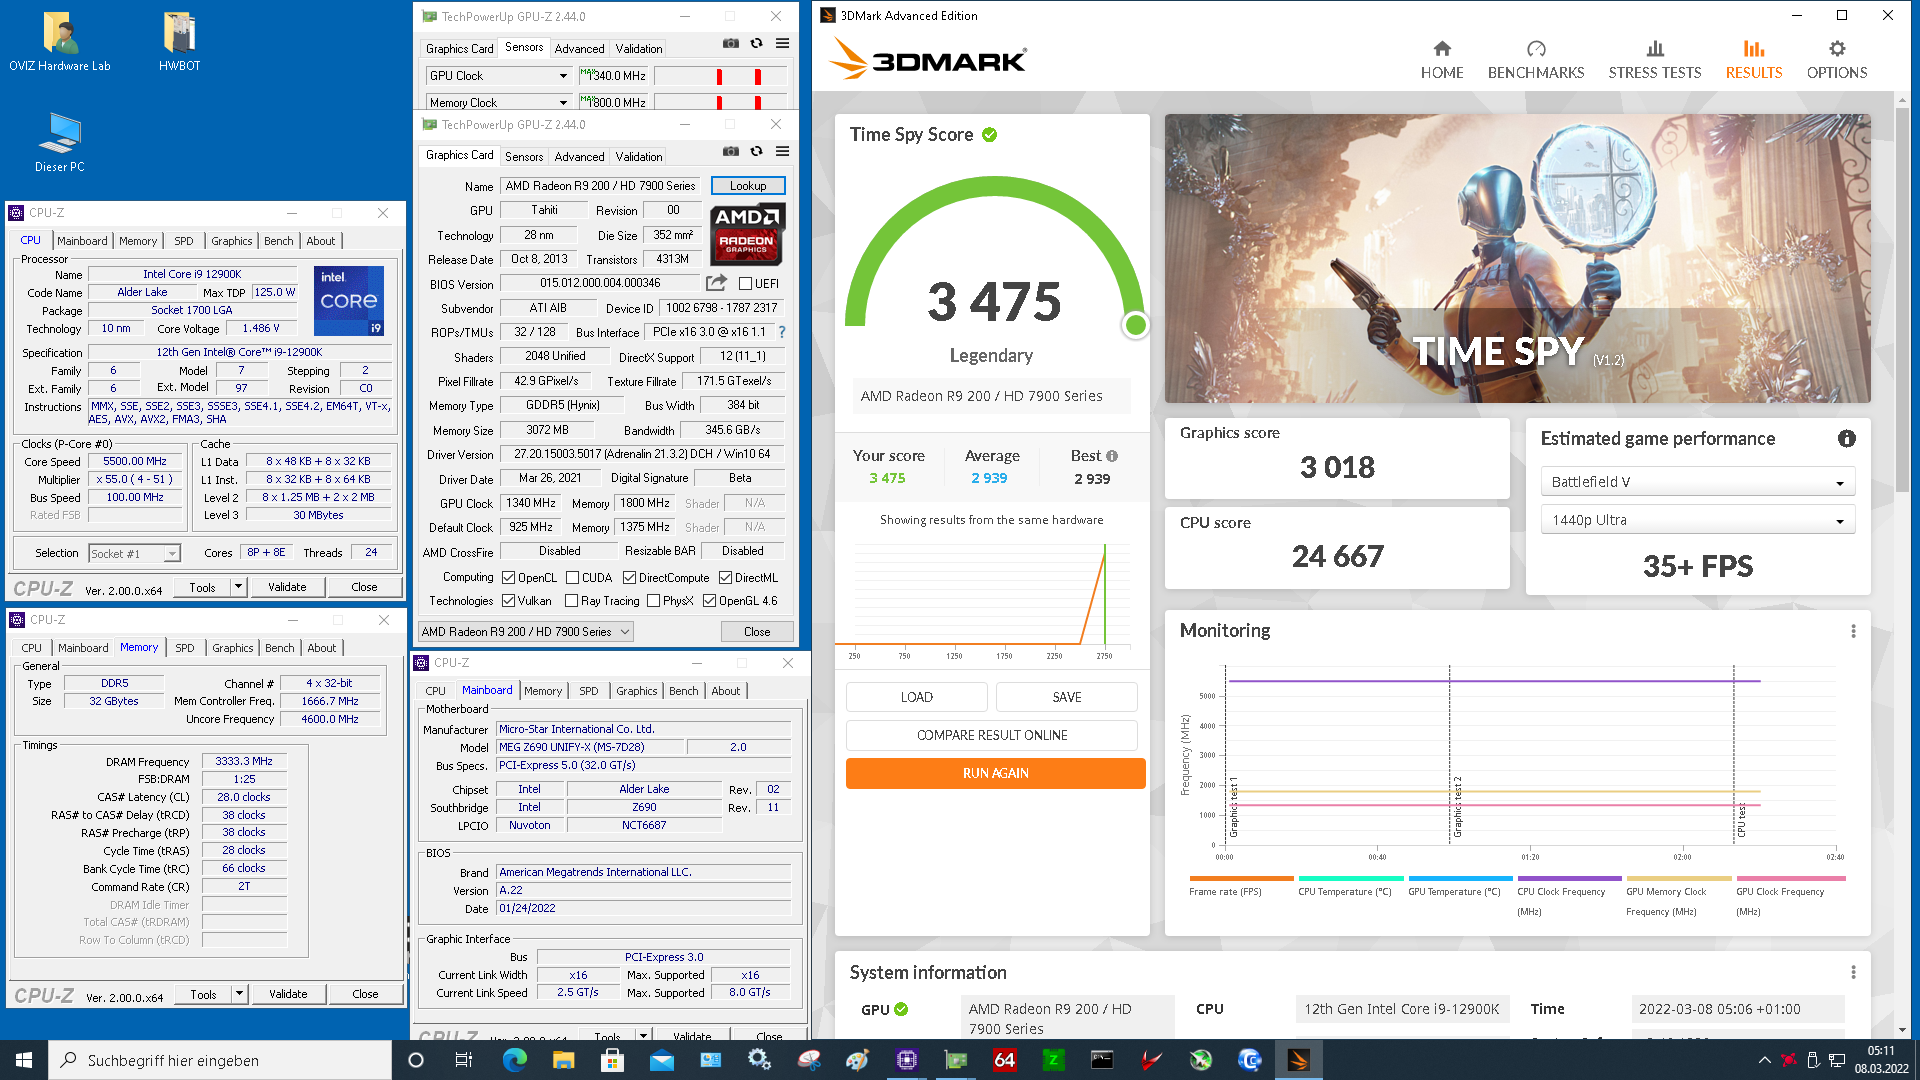Toggle OpenCL checkbox in GPU-Z
The height and width of the screenshot is (1080, 1920).
[x=508, y=578]
